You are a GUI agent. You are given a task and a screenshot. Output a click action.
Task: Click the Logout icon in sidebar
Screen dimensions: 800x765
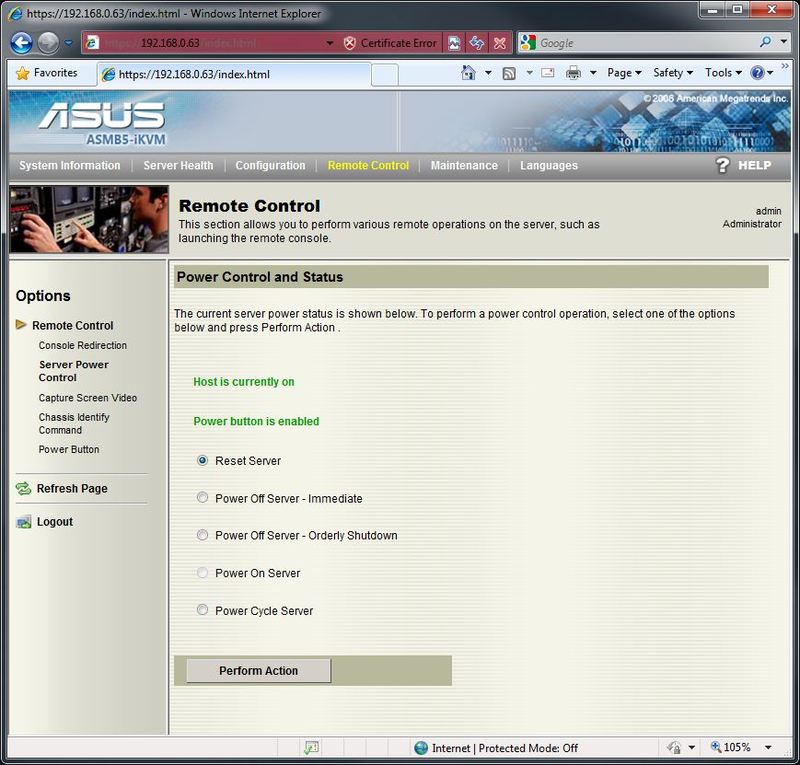pos(23,522)
